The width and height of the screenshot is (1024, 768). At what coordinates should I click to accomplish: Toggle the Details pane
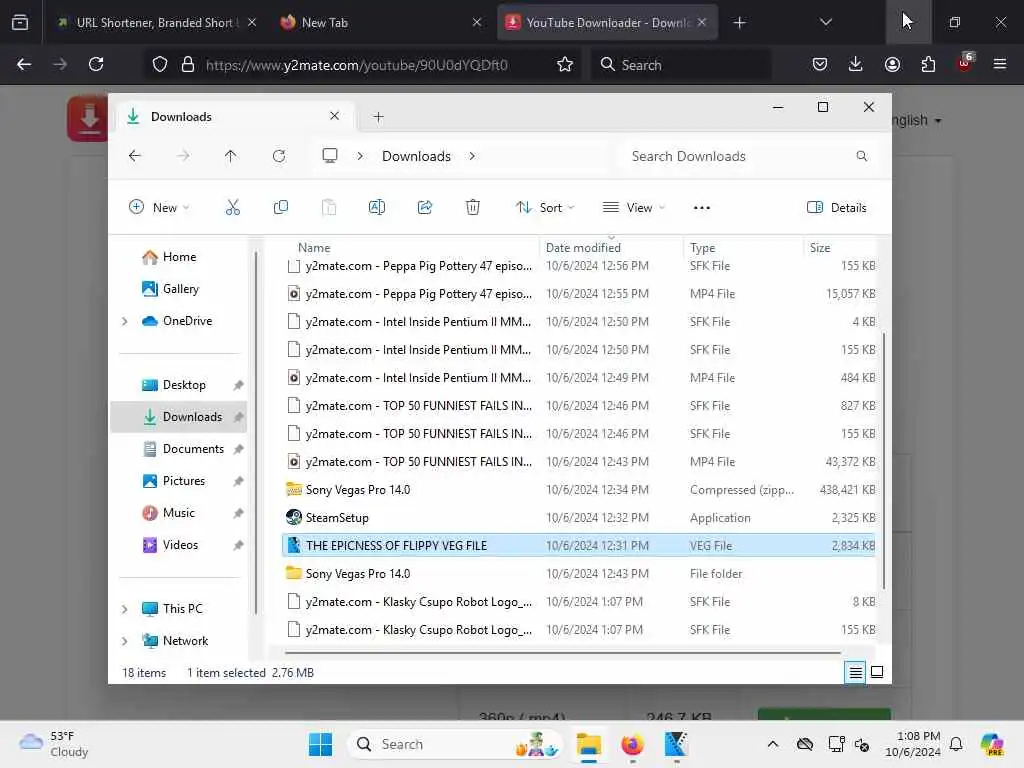click(x=837, y=208)
